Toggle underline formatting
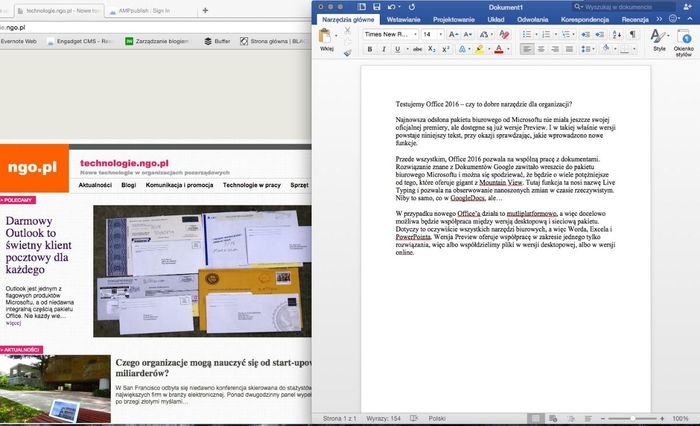The width and height of the screenshot is (700, 426). click(x=398, y=49)
